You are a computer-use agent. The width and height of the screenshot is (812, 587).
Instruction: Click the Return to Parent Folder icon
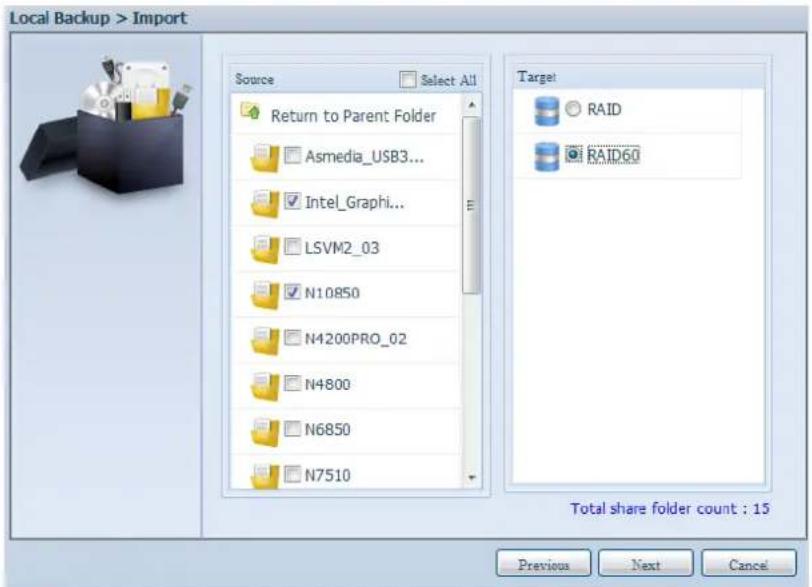point(251,111)
